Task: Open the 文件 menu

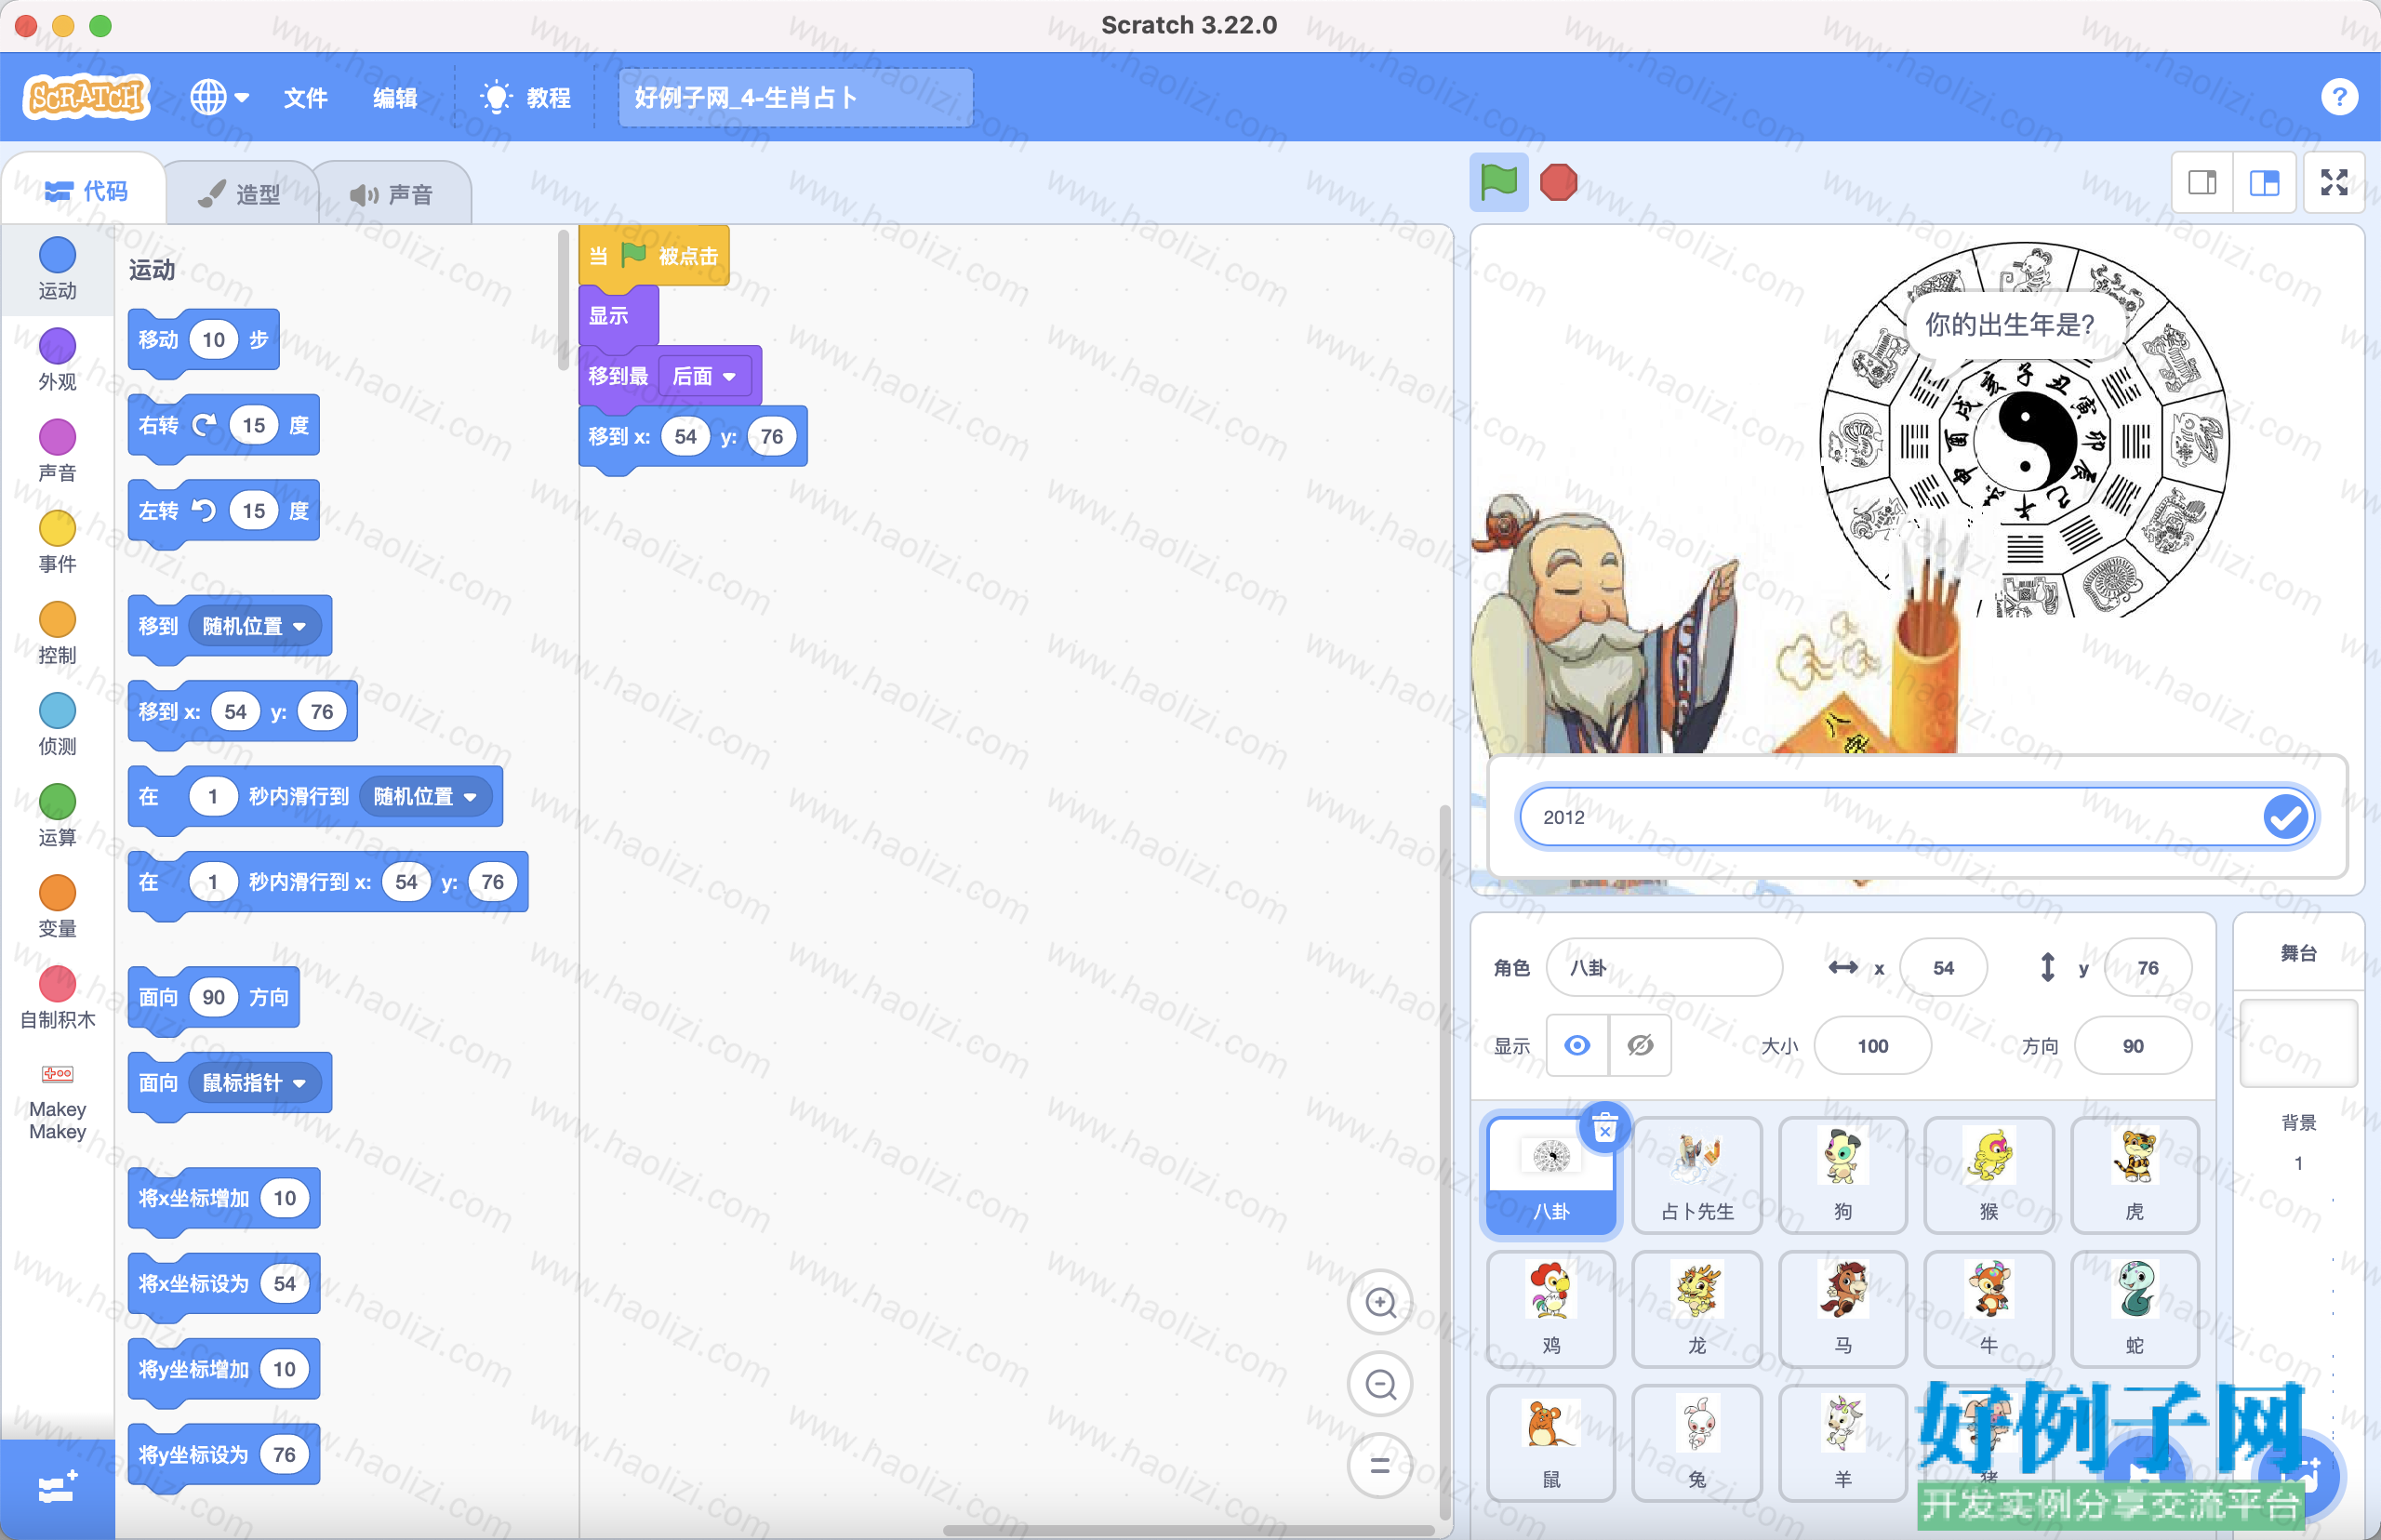Action: pos(305,98)
